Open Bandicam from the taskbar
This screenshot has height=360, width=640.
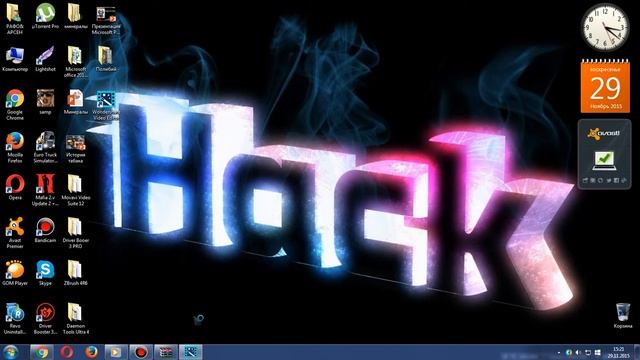141,352
